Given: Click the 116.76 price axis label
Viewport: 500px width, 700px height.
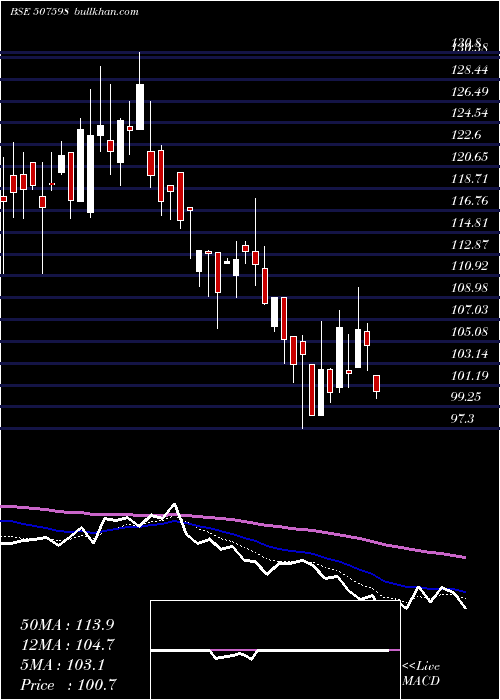Looking at the screenshot, I should coord(470,201).
